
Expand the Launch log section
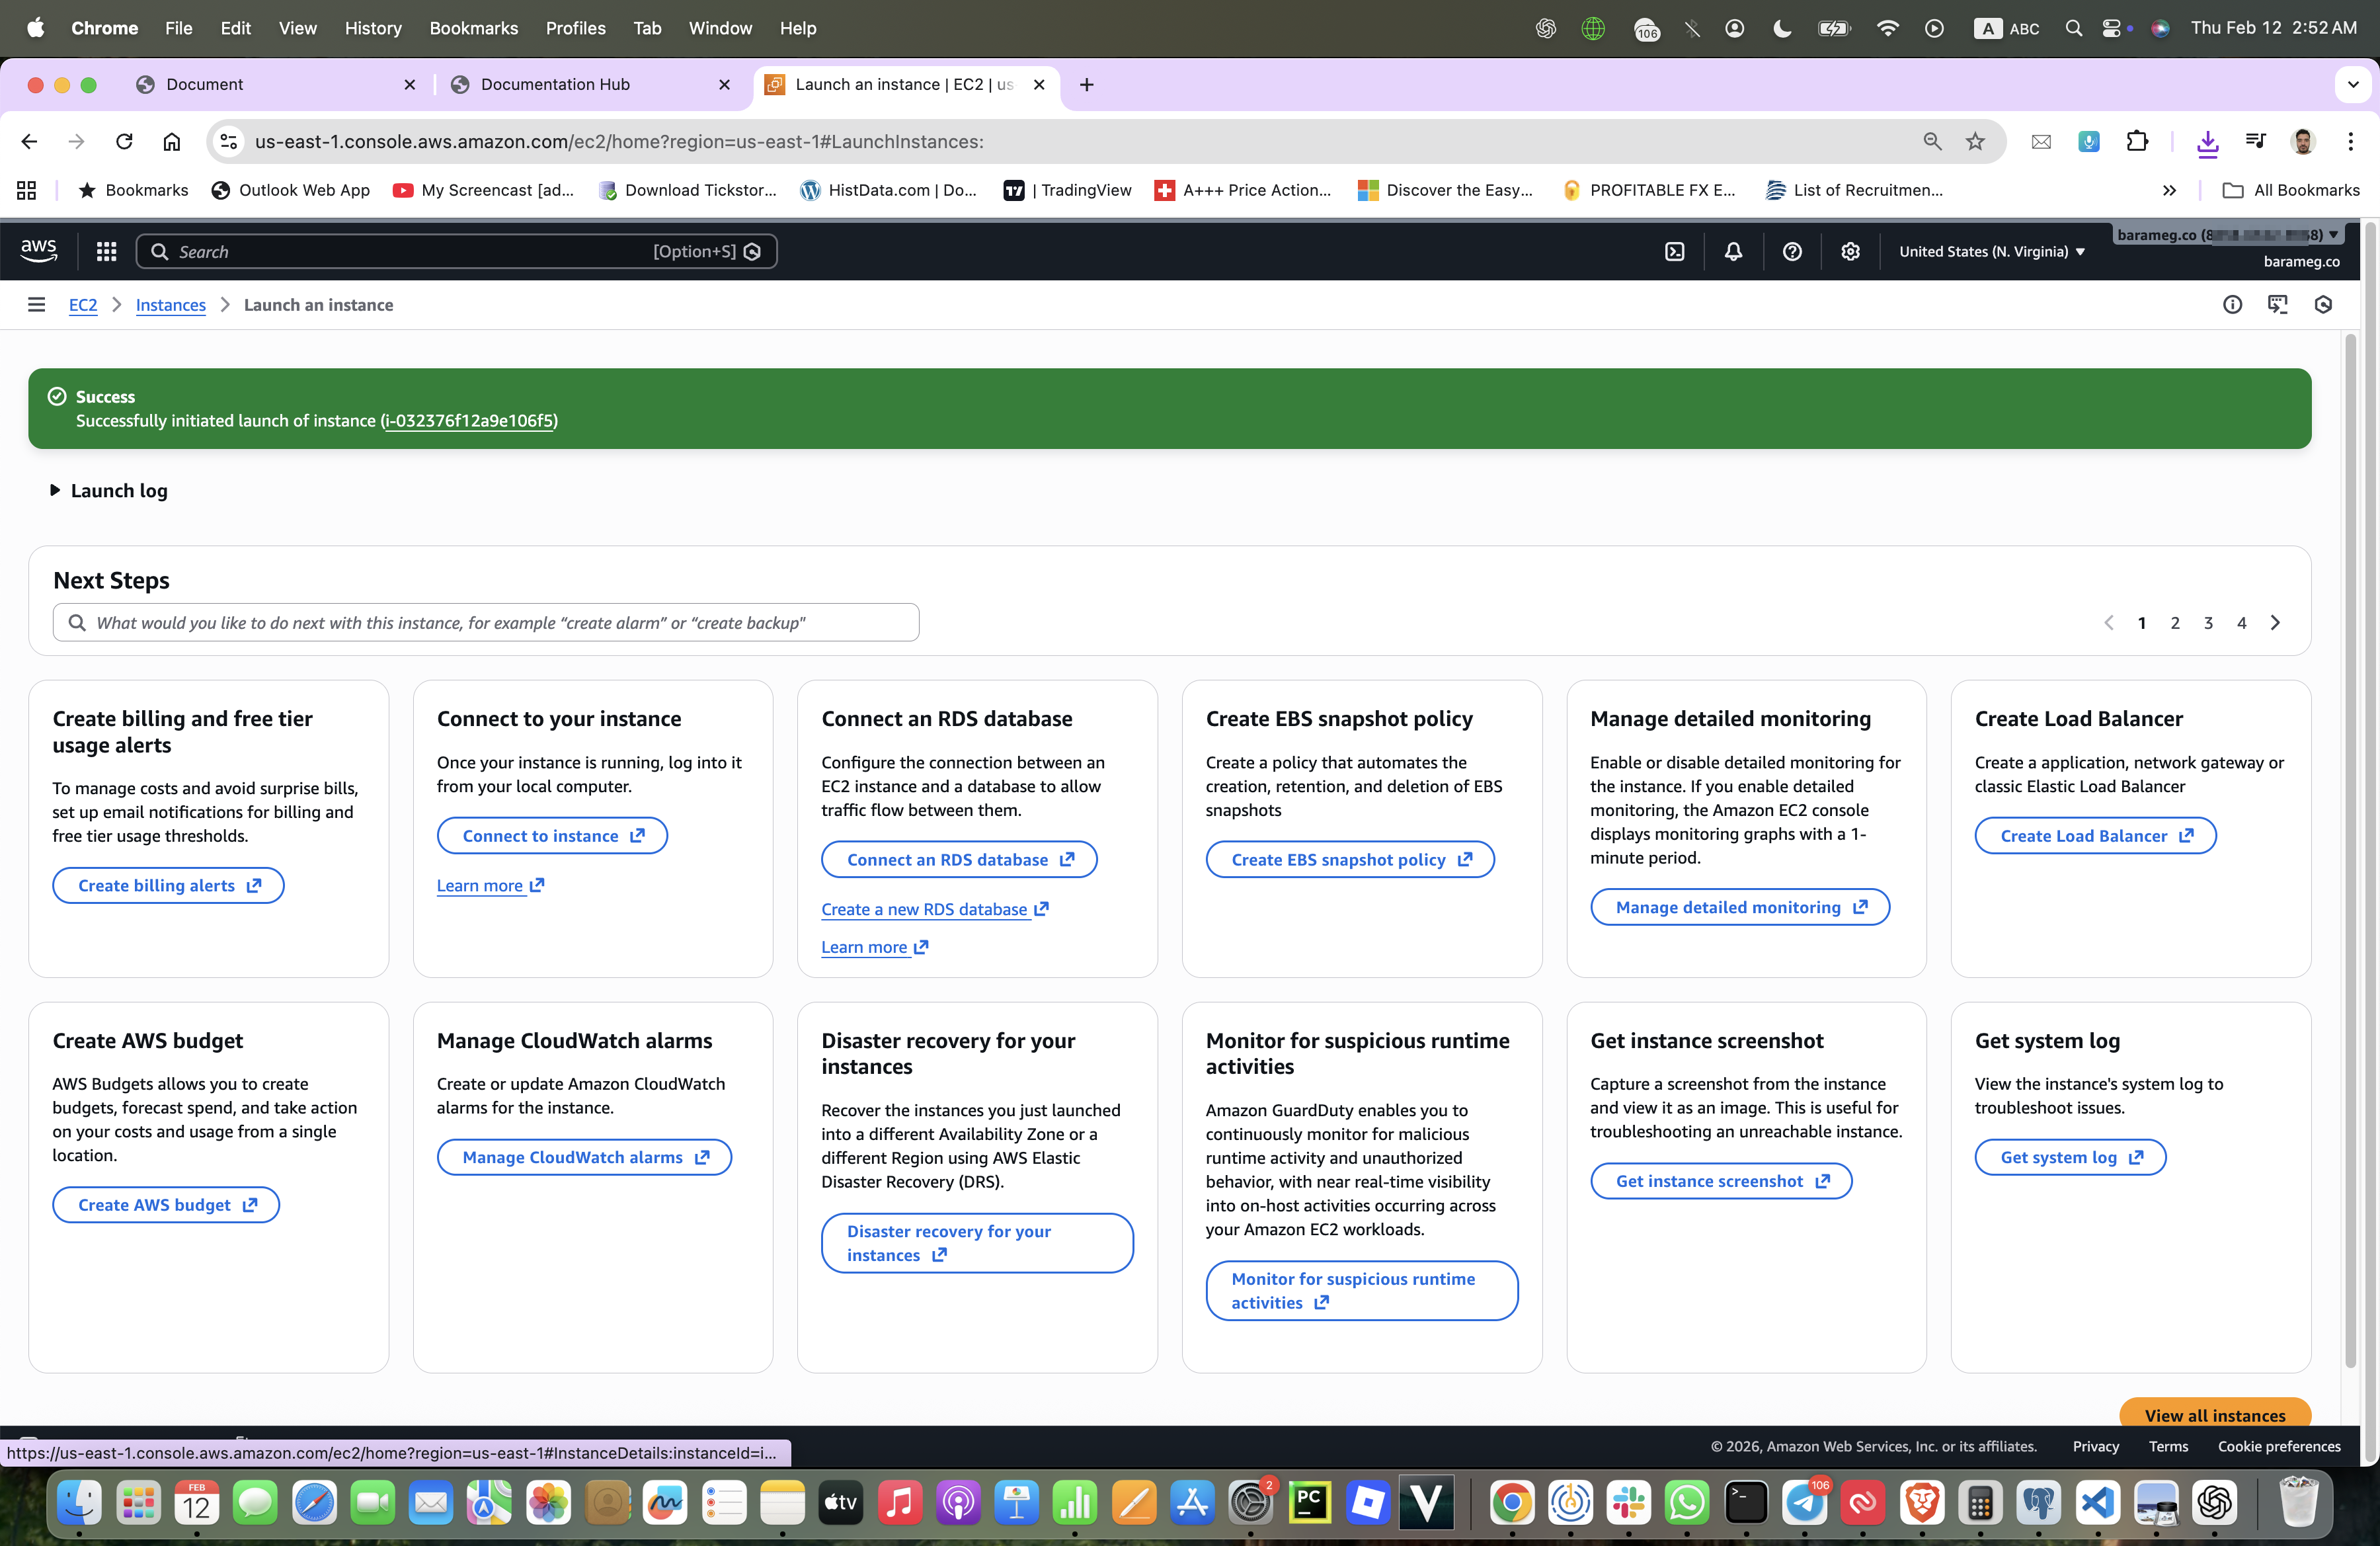point(109,491)
